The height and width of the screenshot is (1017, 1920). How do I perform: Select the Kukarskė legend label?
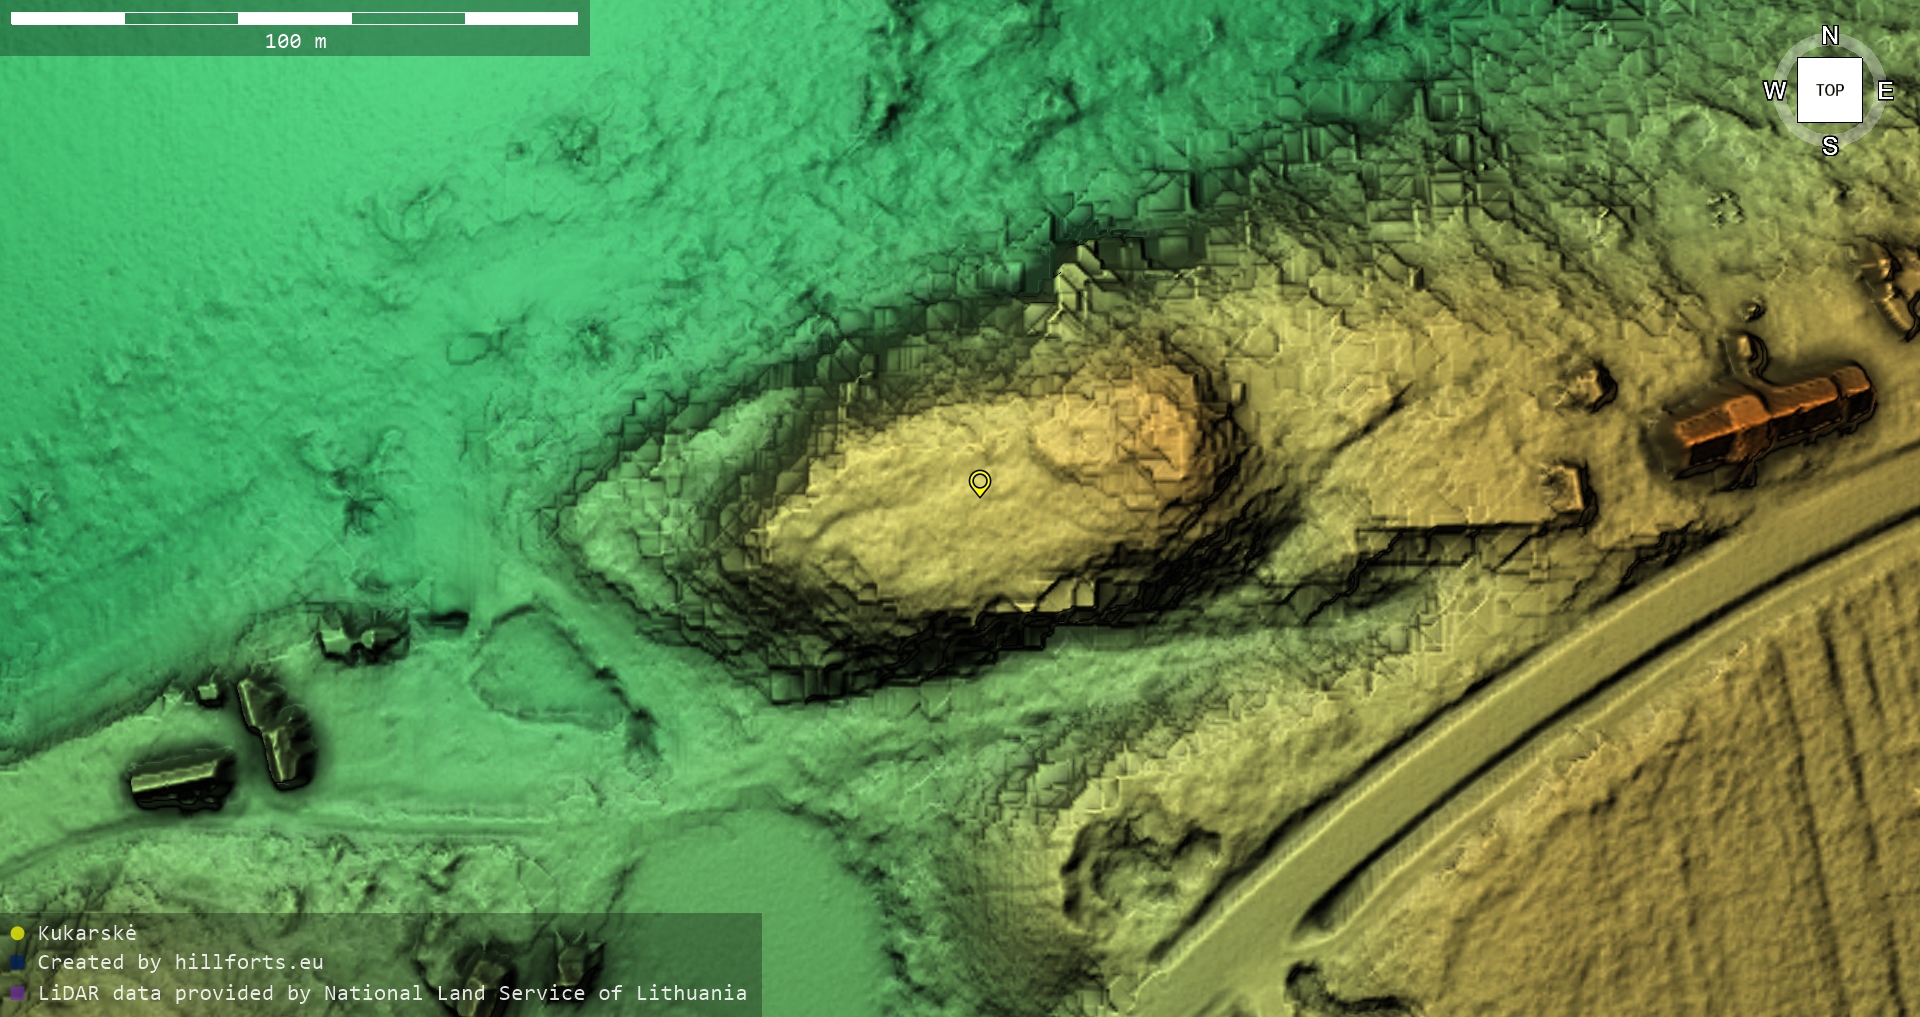click(87, 933)
